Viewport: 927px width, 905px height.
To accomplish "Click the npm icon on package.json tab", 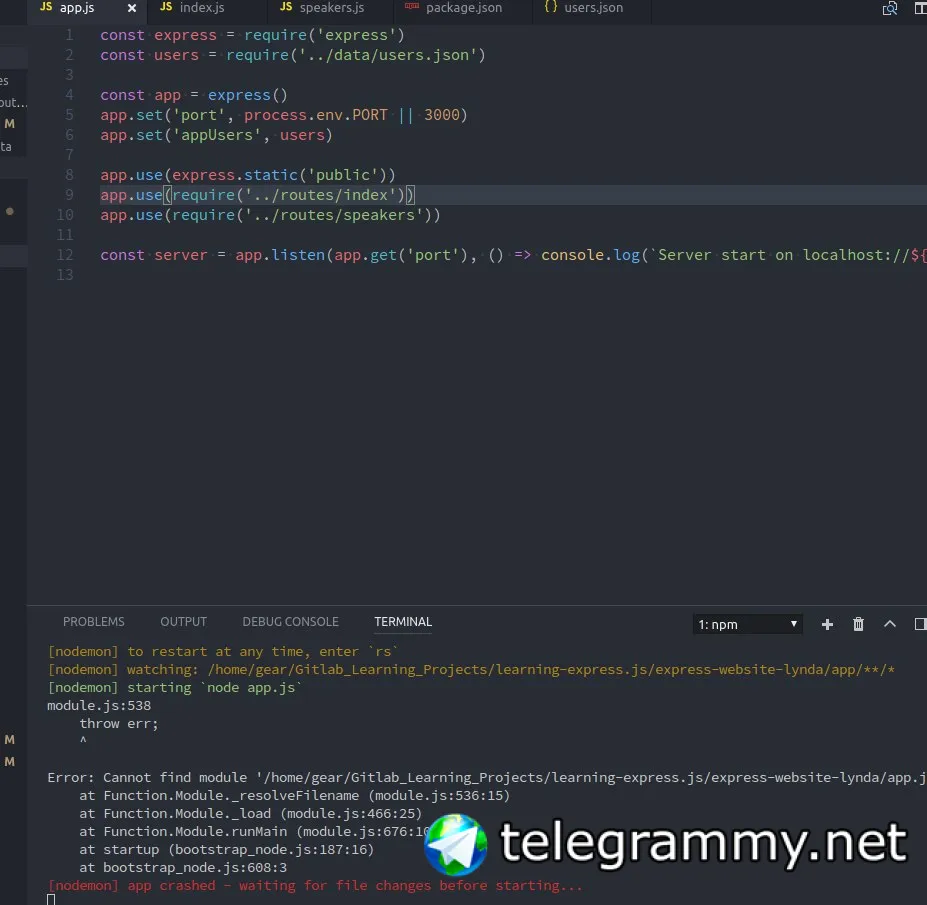I will [x=411, y=7].
